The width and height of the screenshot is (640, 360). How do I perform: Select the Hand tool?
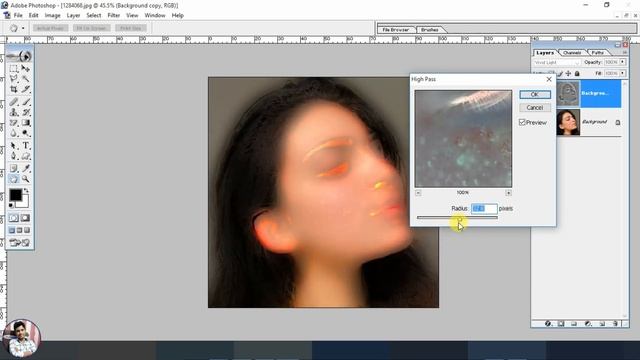pyautogui.click(x=13, y=179)
